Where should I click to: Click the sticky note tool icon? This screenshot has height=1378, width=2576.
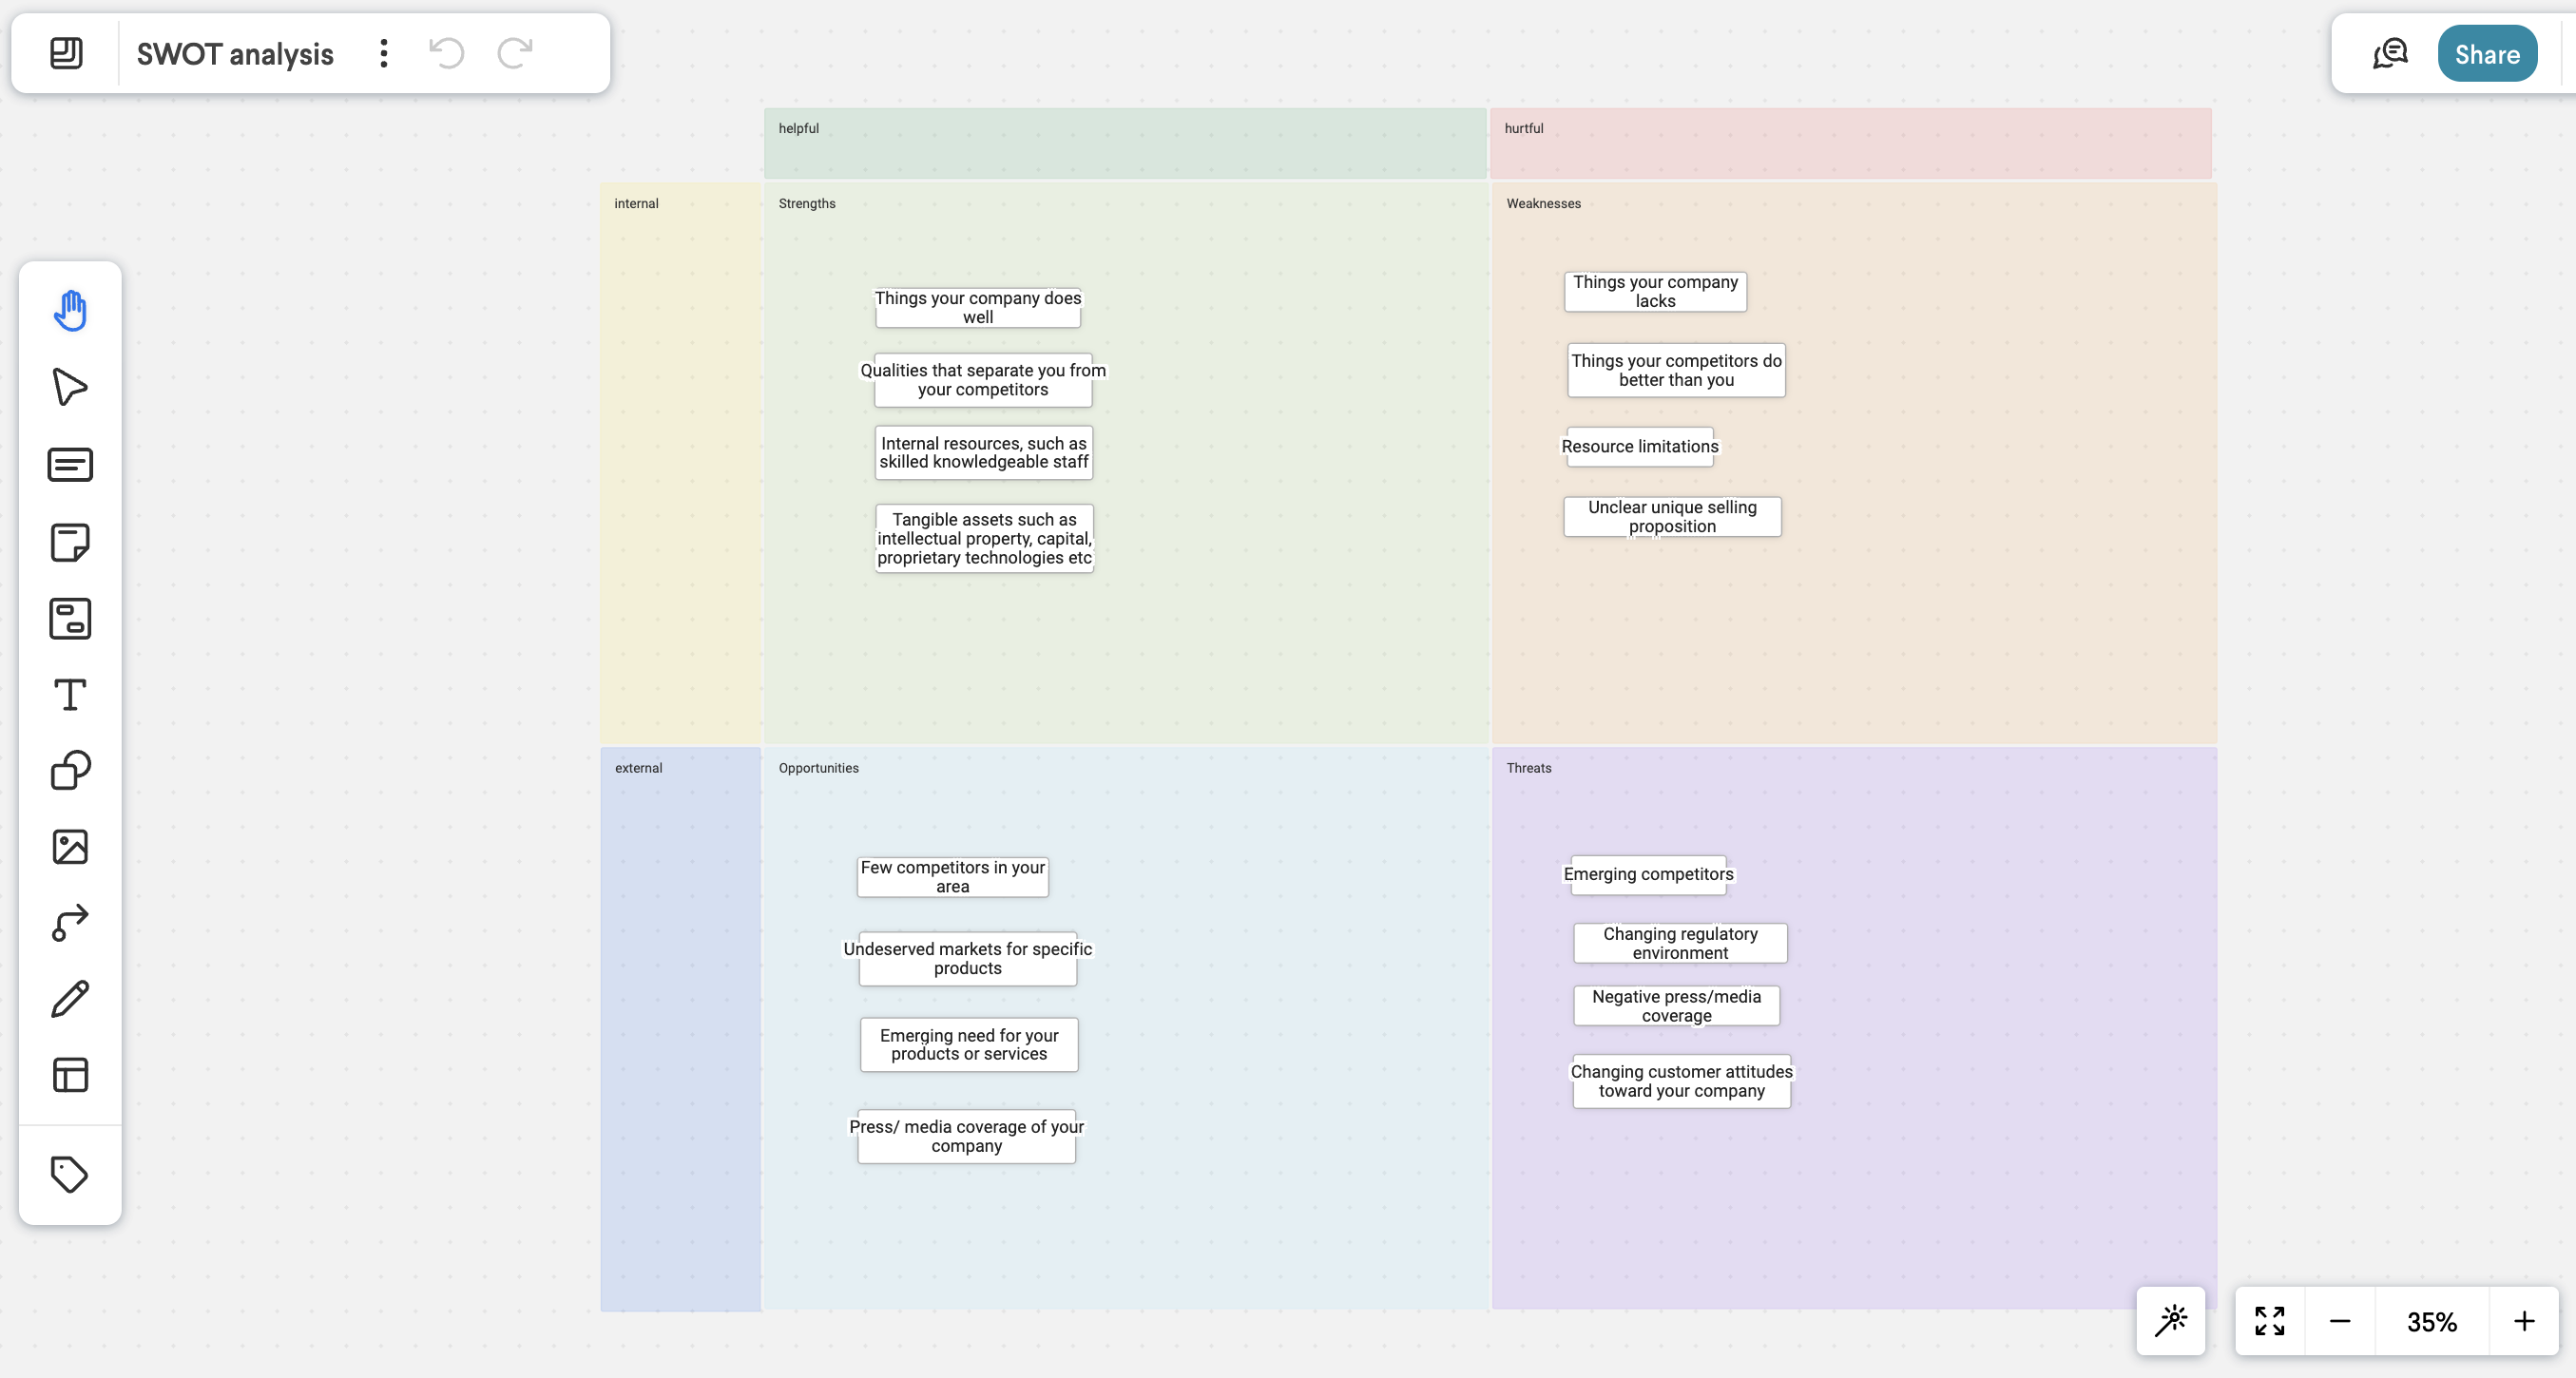pos(71,540)
